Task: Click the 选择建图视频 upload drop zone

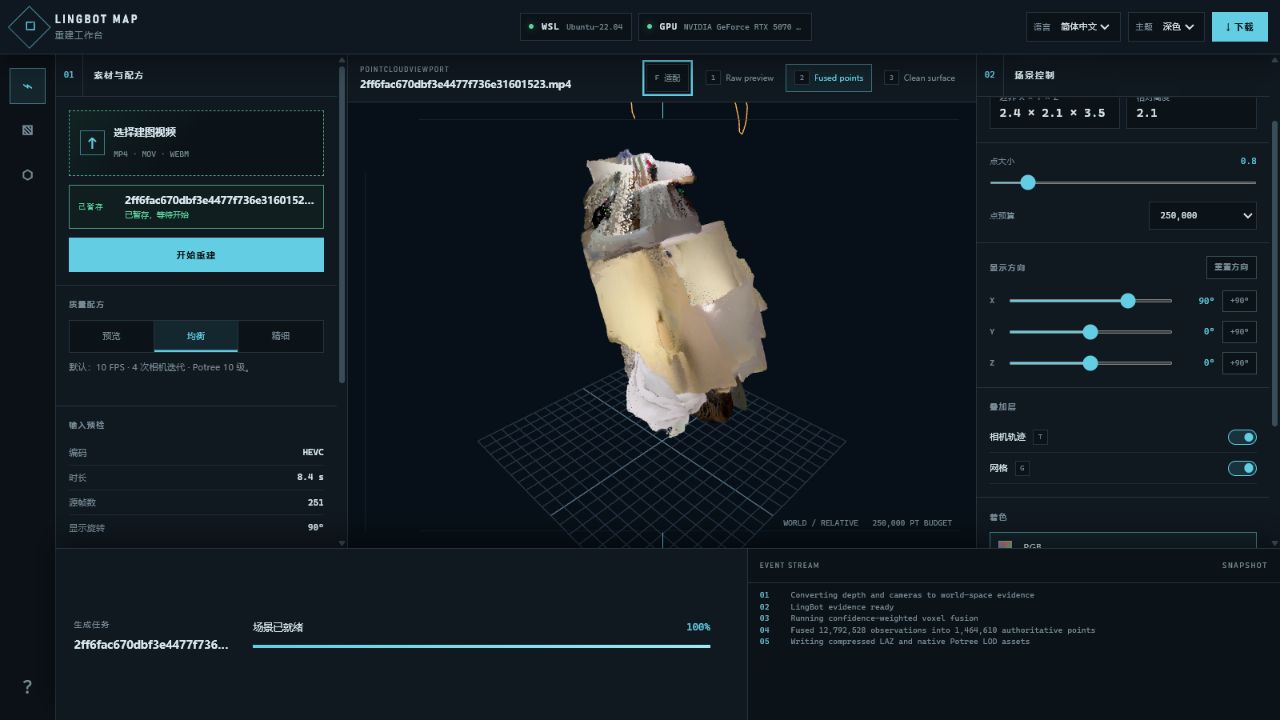Action: click(x=196, y=143)
